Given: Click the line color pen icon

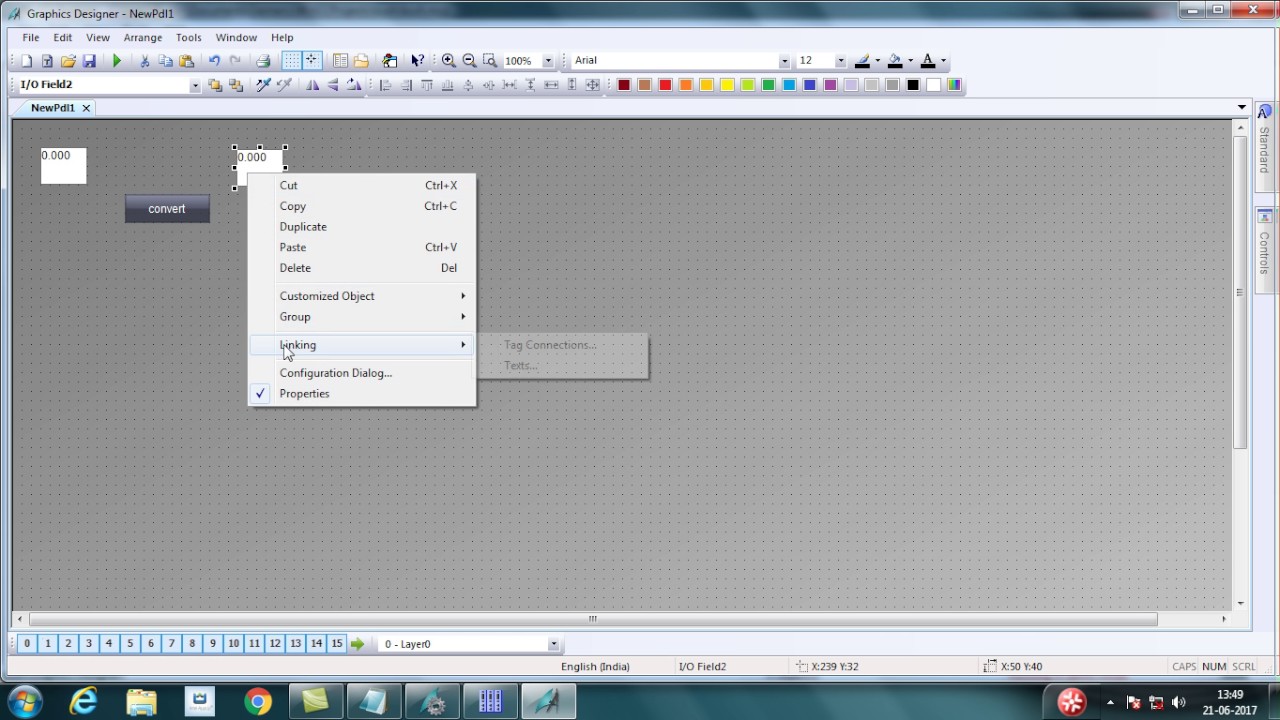Looking at the screenshot, I should [x=862, y=61].
